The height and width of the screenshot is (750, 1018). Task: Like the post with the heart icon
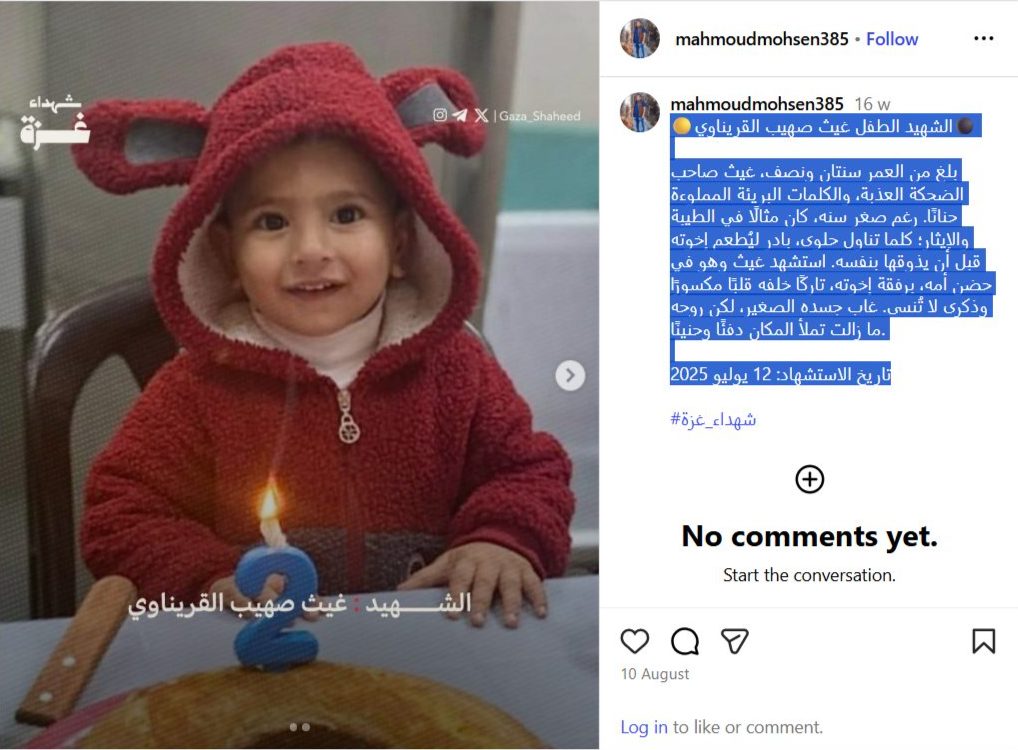(x=634, y=641)
